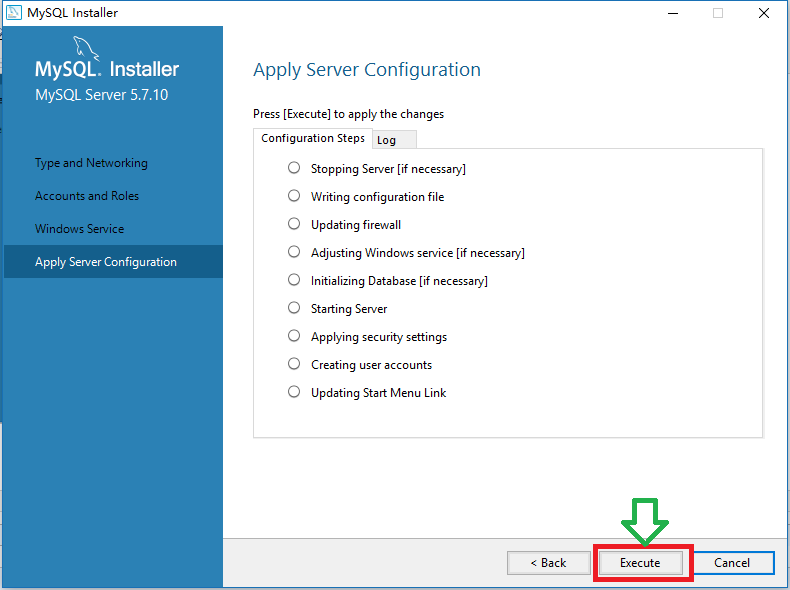The height and width of the screenshot is (590, 790).
Task: Switch to the Log tab
Action: pos(394,140)
